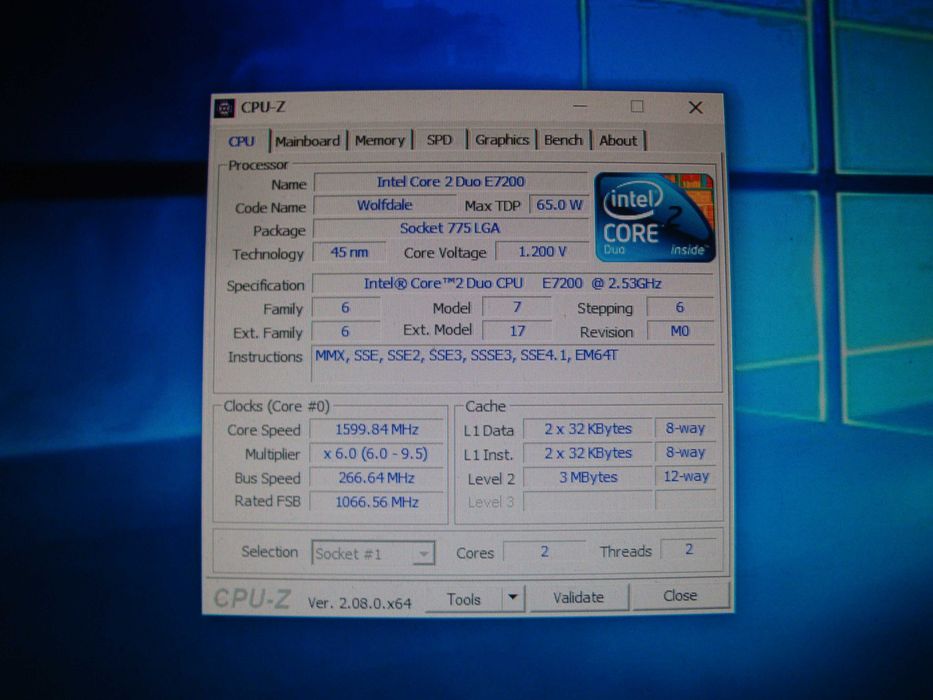Click the Stepping value field
This screenshot has height=700, width=933.
(680, 307)
